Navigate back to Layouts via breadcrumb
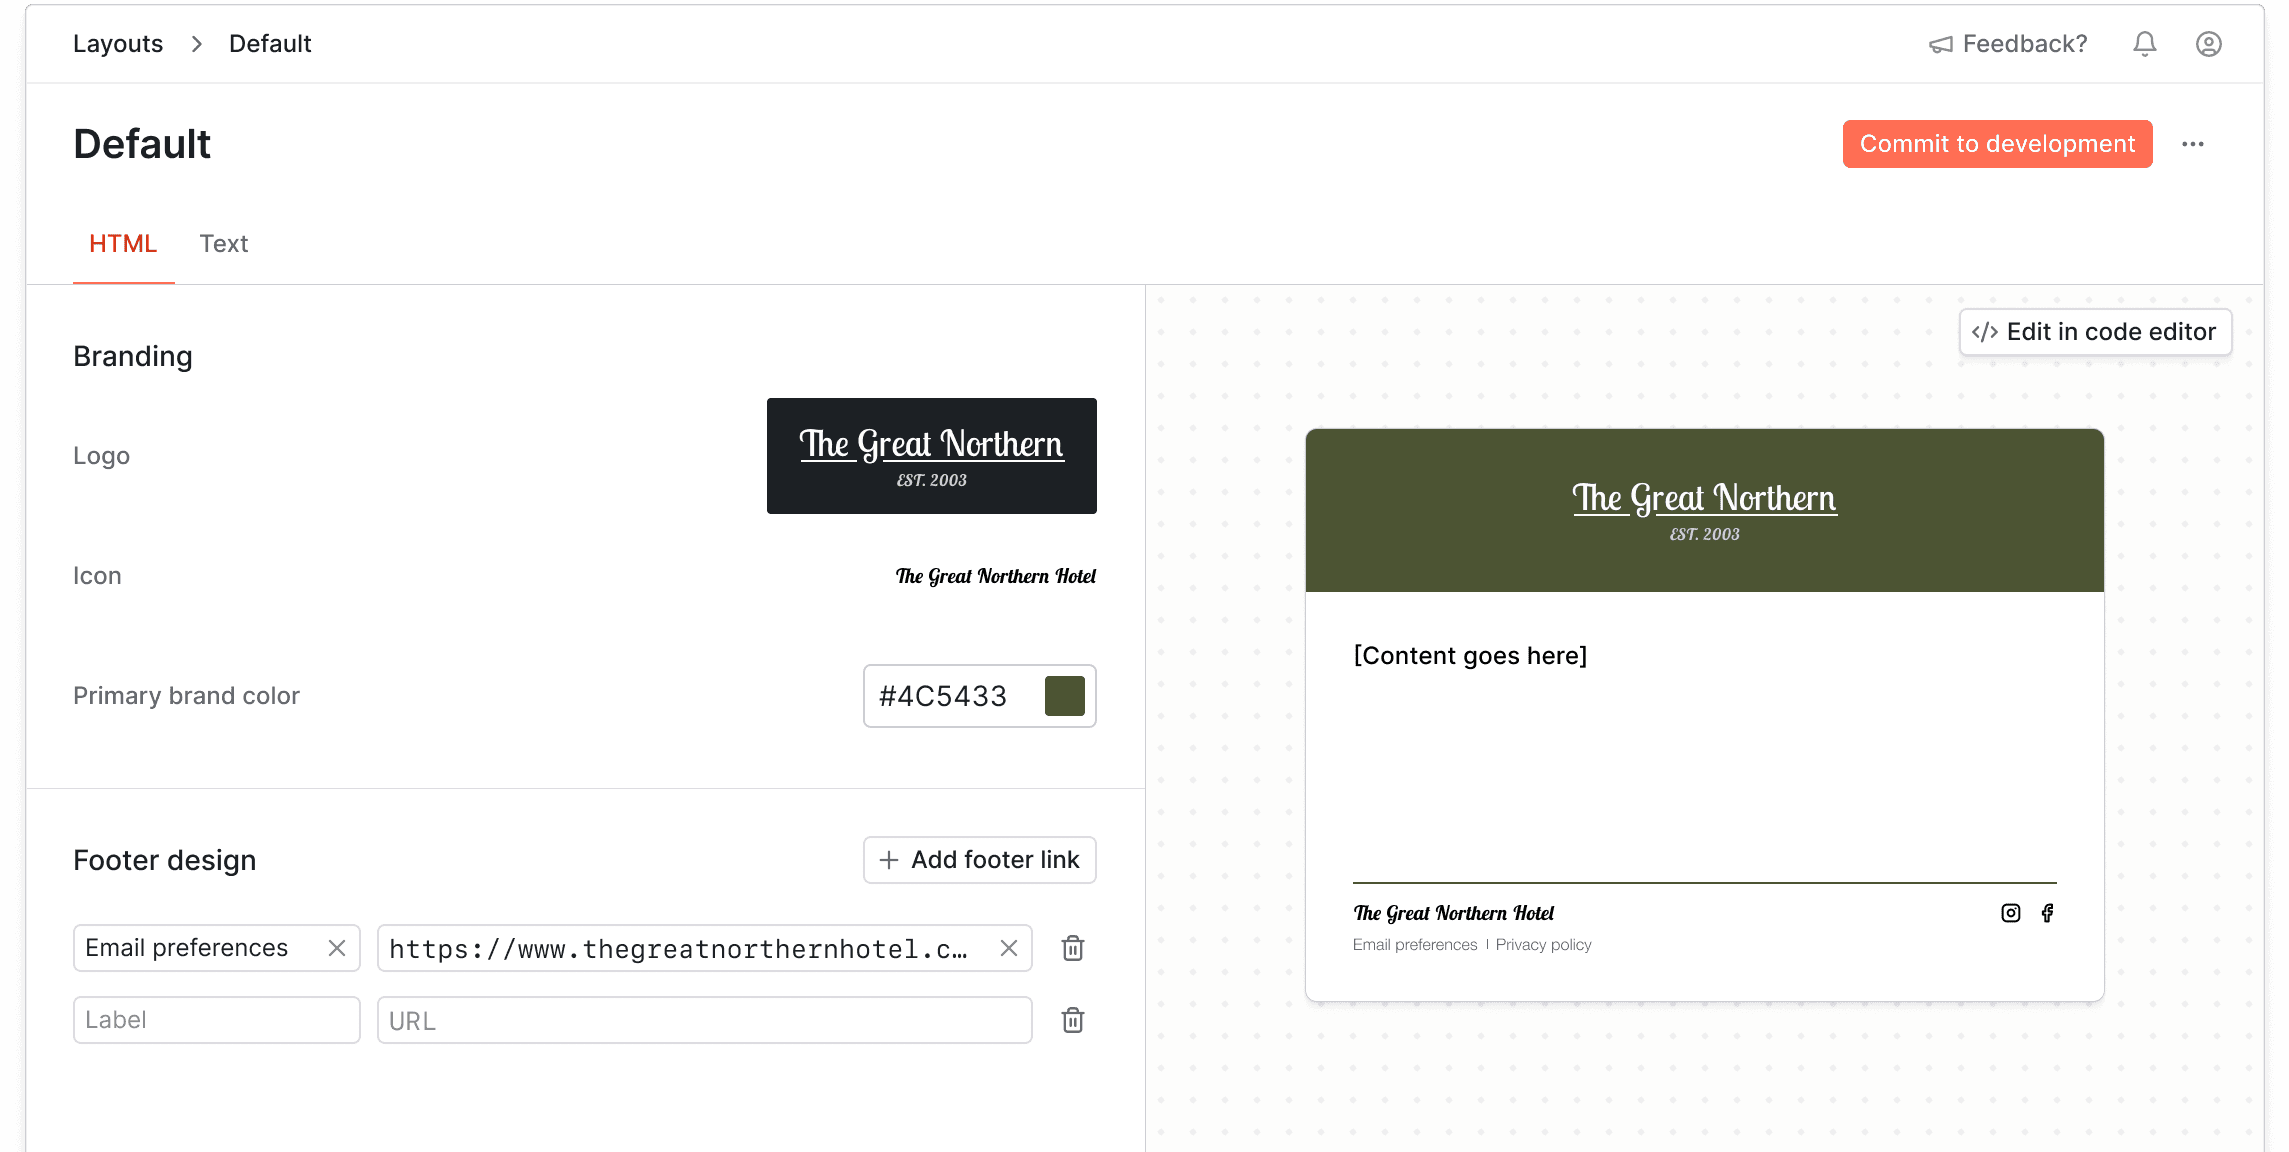 click(117, 43)
